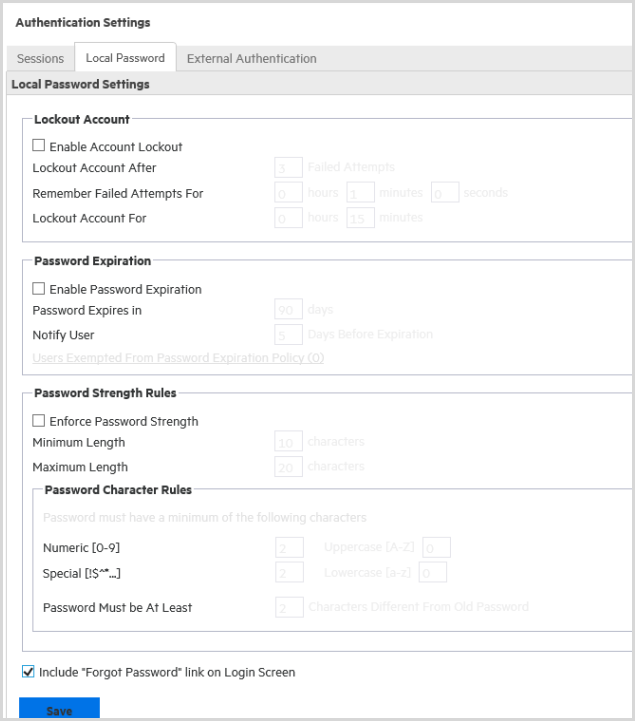
Task: Uncheck the "Forgot Password" link option
Action: tap(28, 672)
